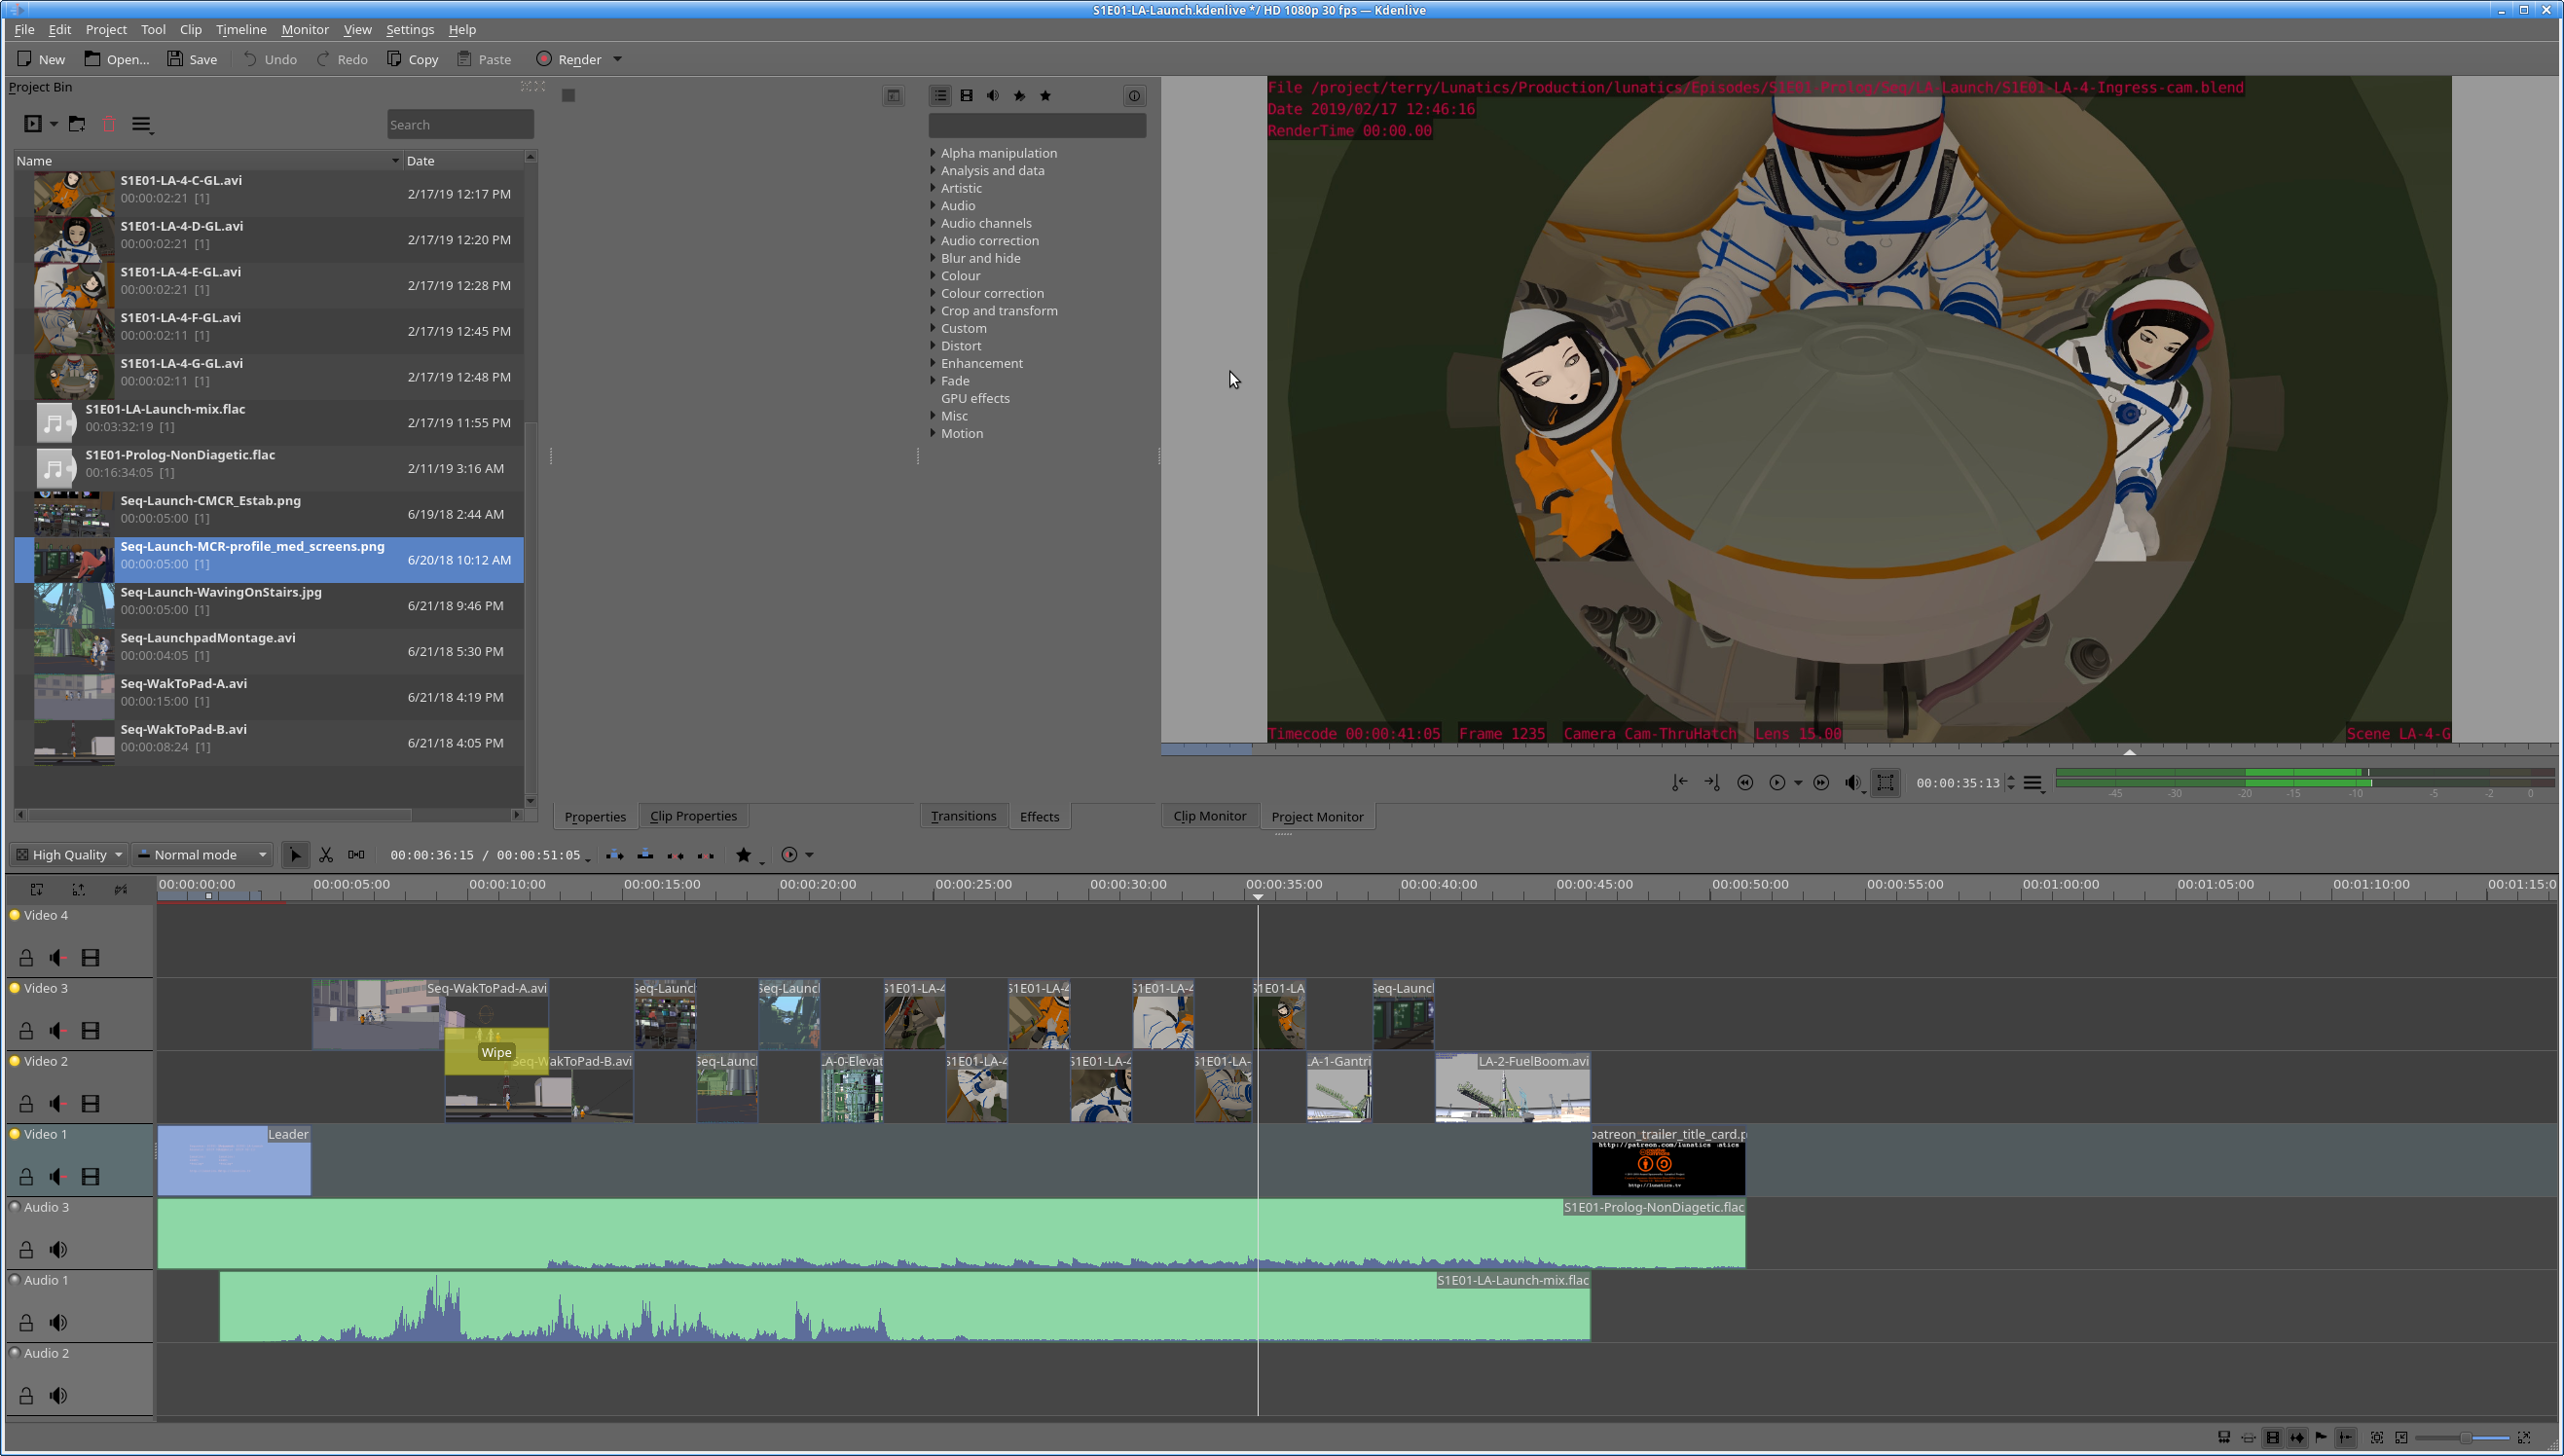2564x1456 pixels.
Task: Hide video on Video 2 track
Action: click(x=90, y=1104)
